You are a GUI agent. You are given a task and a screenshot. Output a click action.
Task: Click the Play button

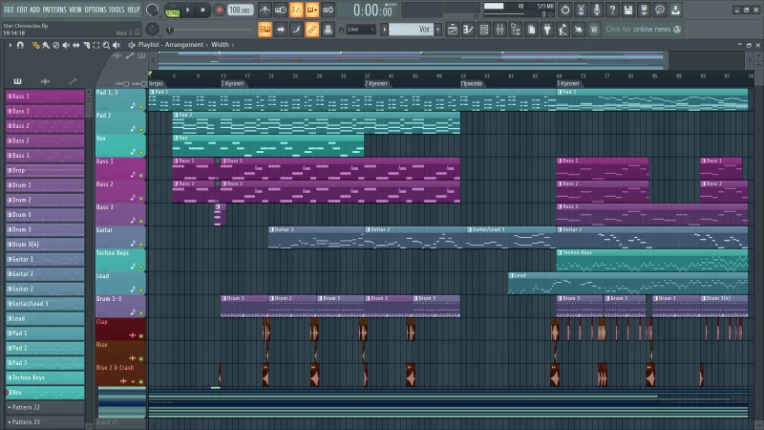click(x=188, y=10)
